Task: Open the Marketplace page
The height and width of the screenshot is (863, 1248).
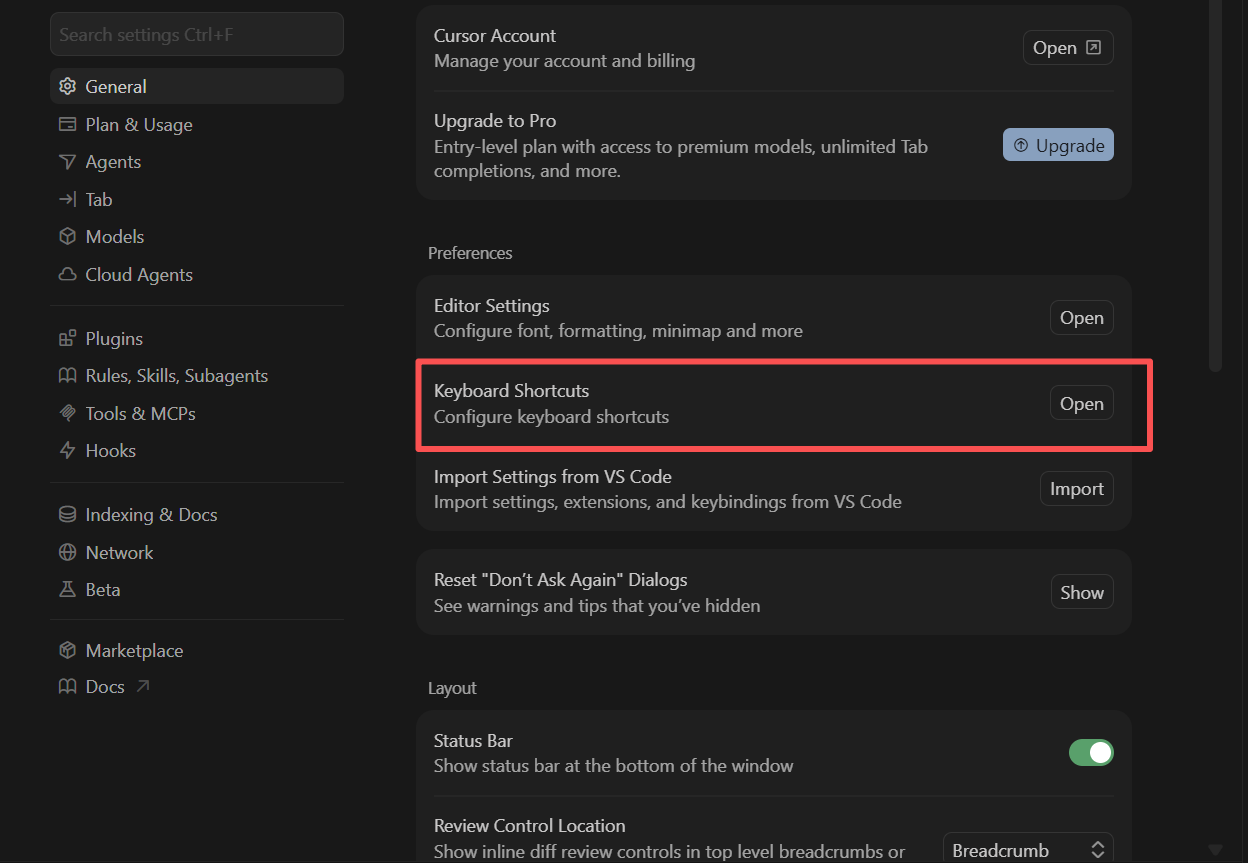Action: tap(197, 650)
